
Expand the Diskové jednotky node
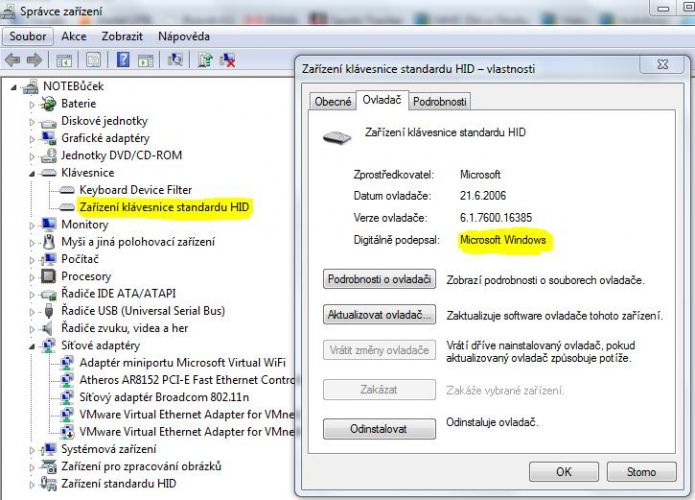click(31, 121)
